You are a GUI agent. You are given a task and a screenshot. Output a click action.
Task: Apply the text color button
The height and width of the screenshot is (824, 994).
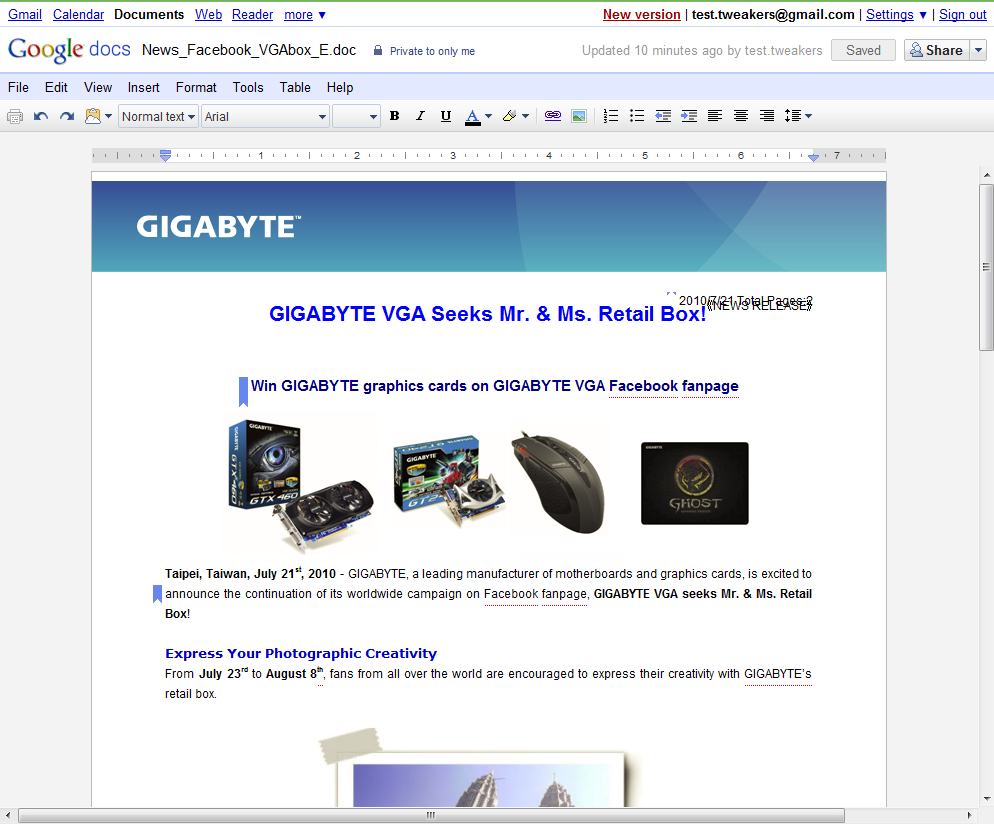[x=472, y=117]
